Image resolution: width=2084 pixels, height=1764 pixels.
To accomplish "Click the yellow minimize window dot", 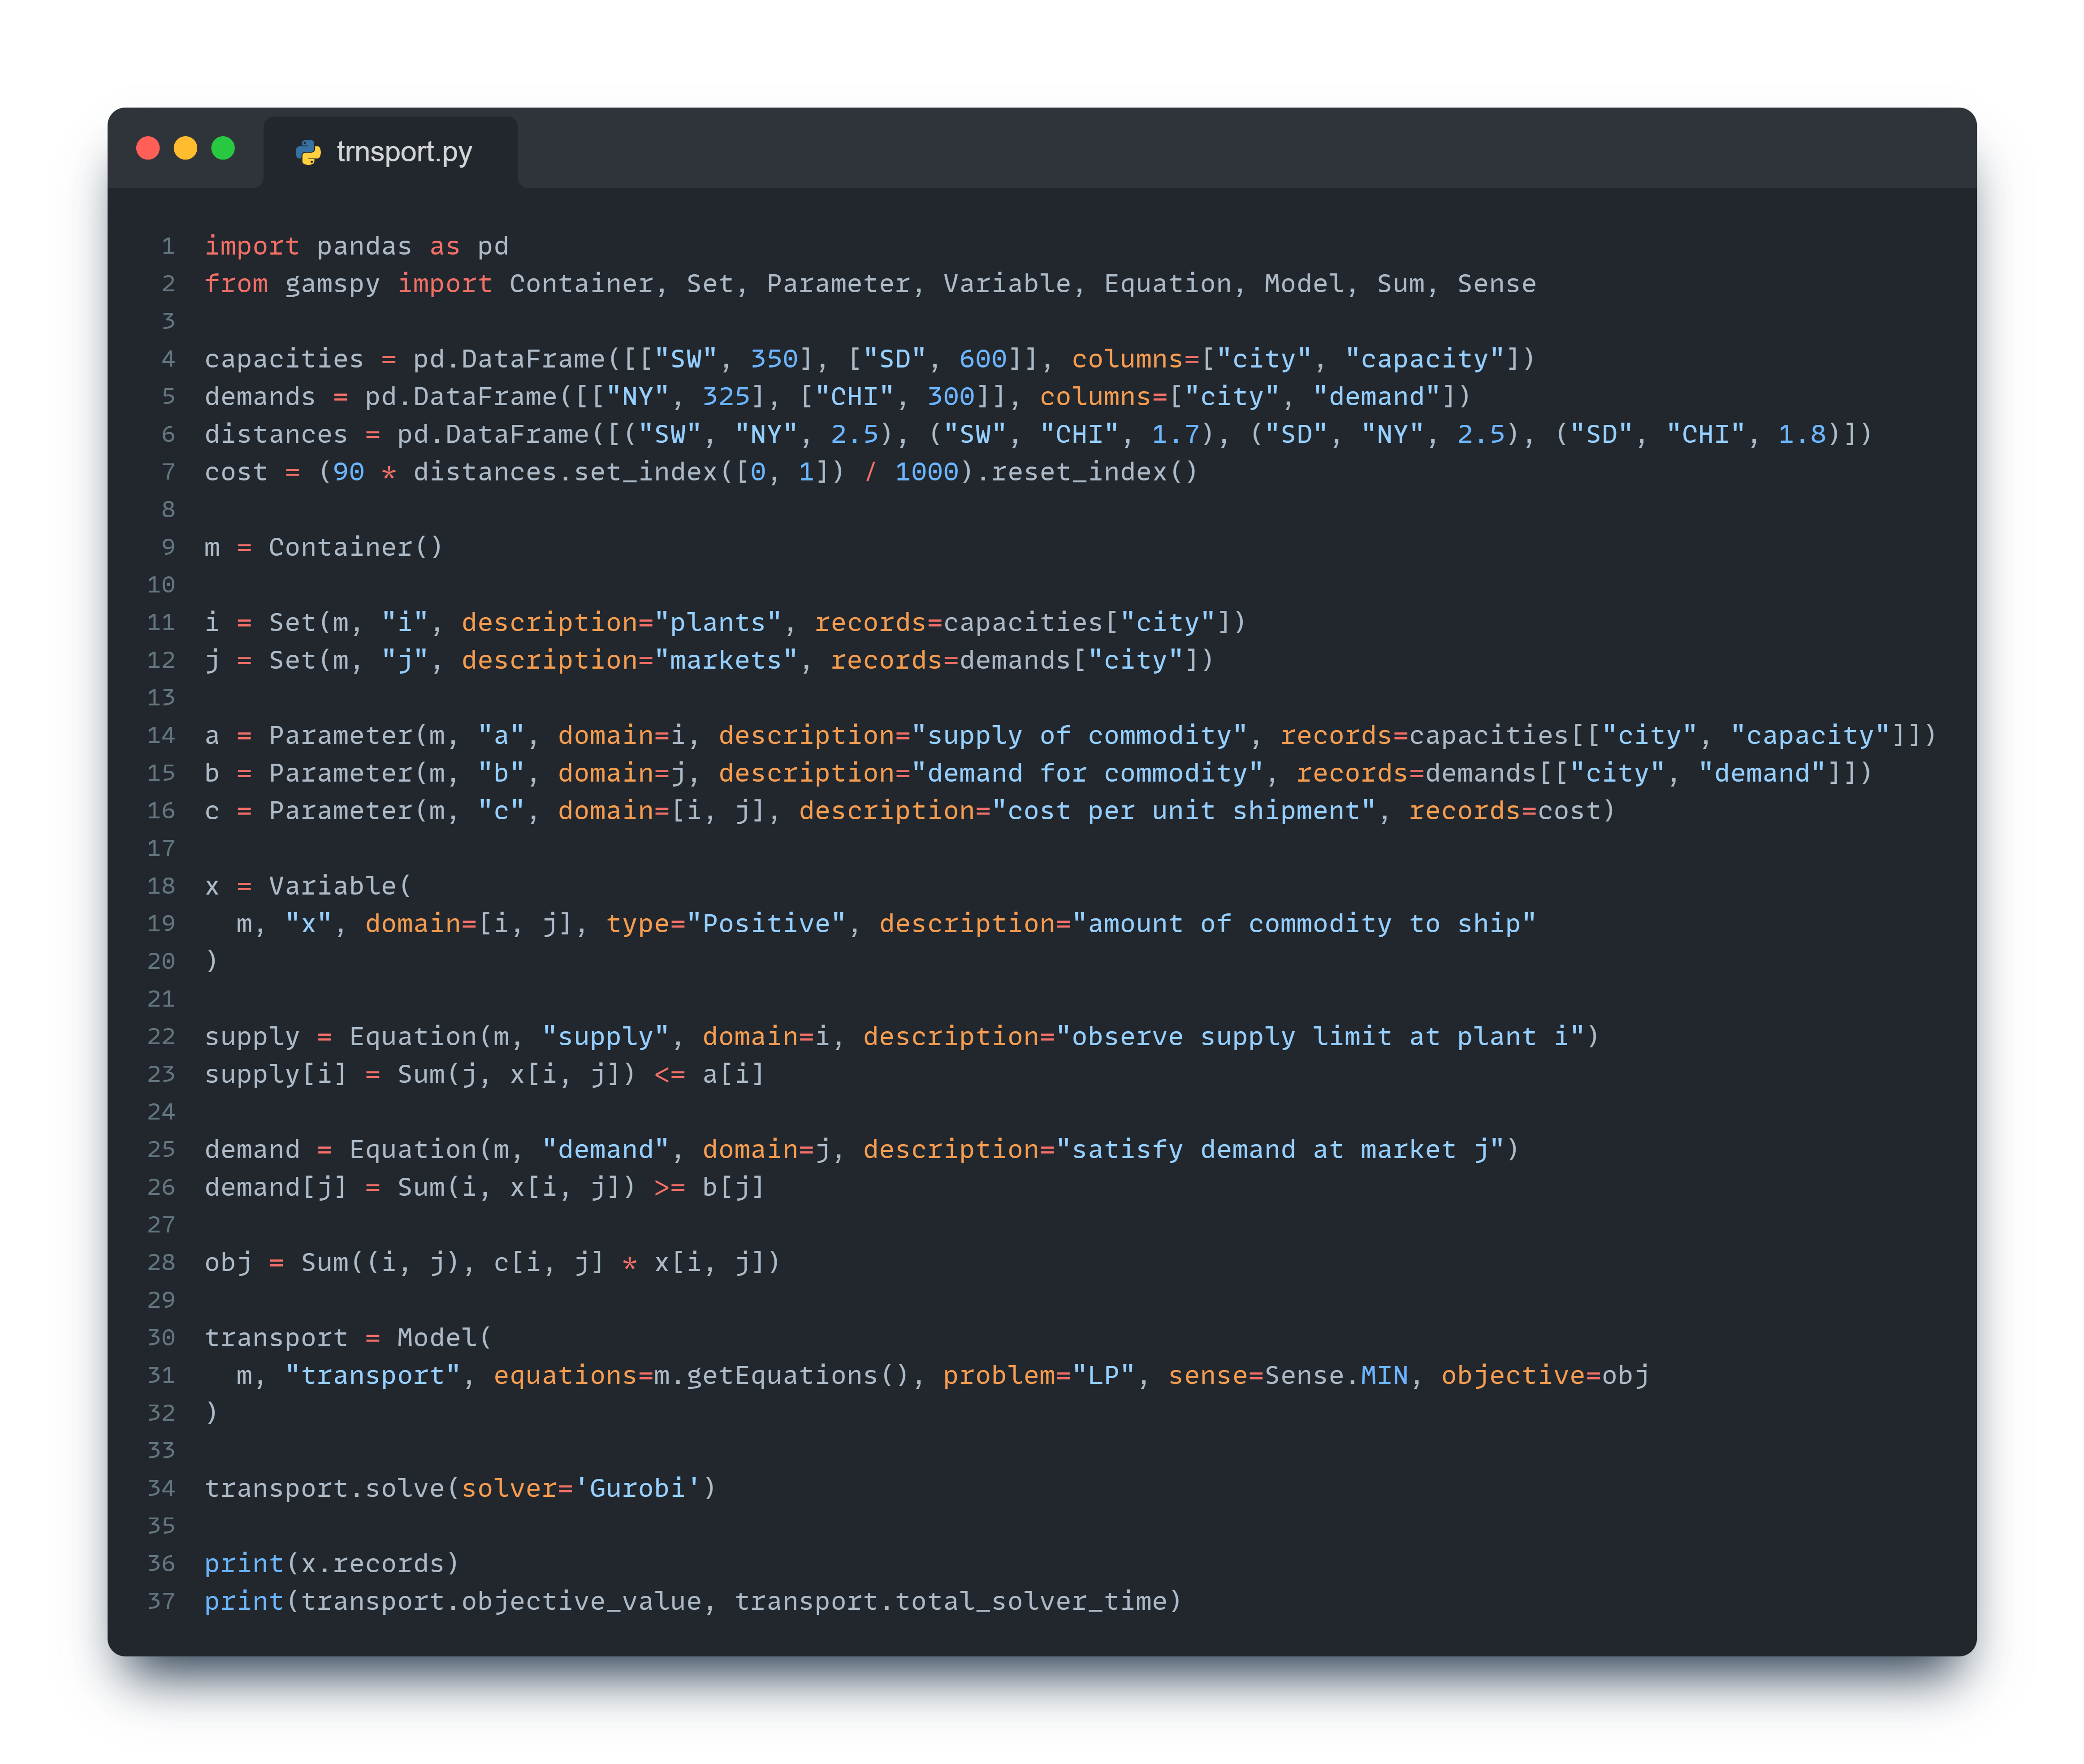I will coord(186,148).
